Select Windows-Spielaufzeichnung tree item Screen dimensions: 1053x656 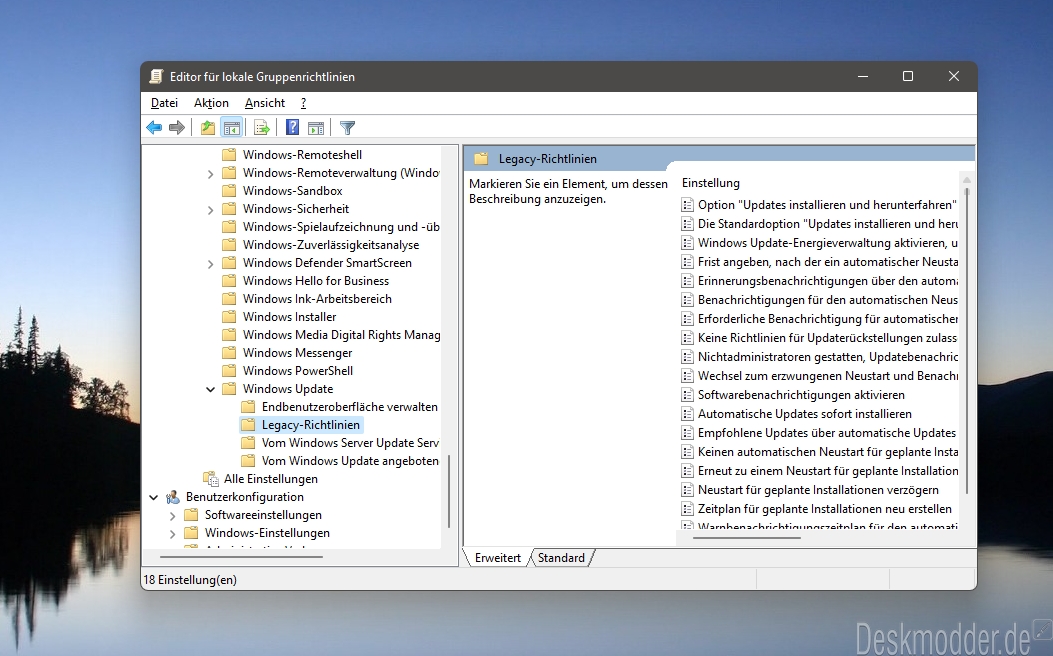pos(341,227)
